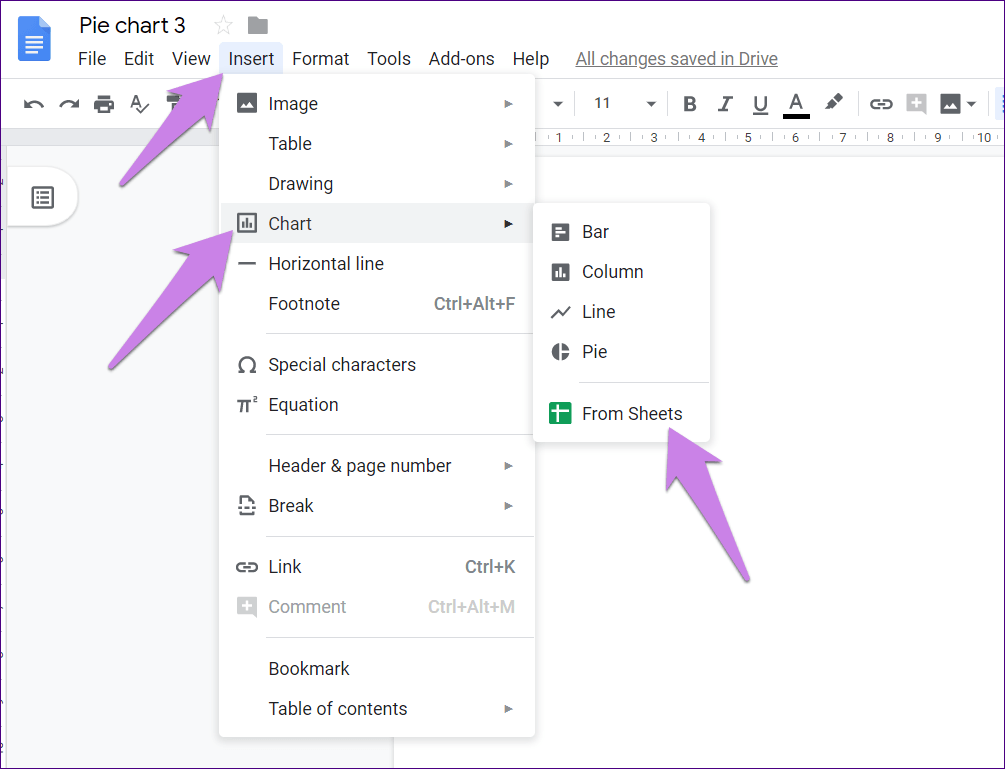
Task: Click the Print toolbar icon
Action: [x=104, y=104]
